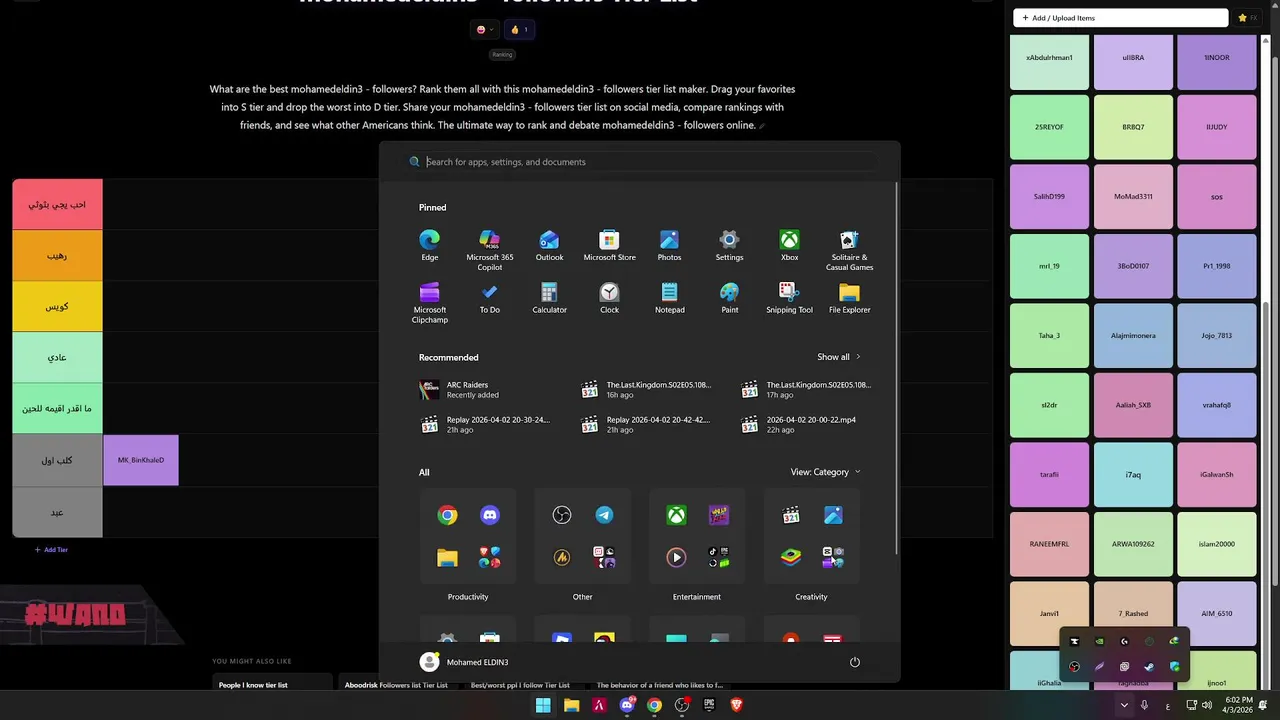Click the thumbs up like button
The image size is (1280, 720).
coord(519,29)
